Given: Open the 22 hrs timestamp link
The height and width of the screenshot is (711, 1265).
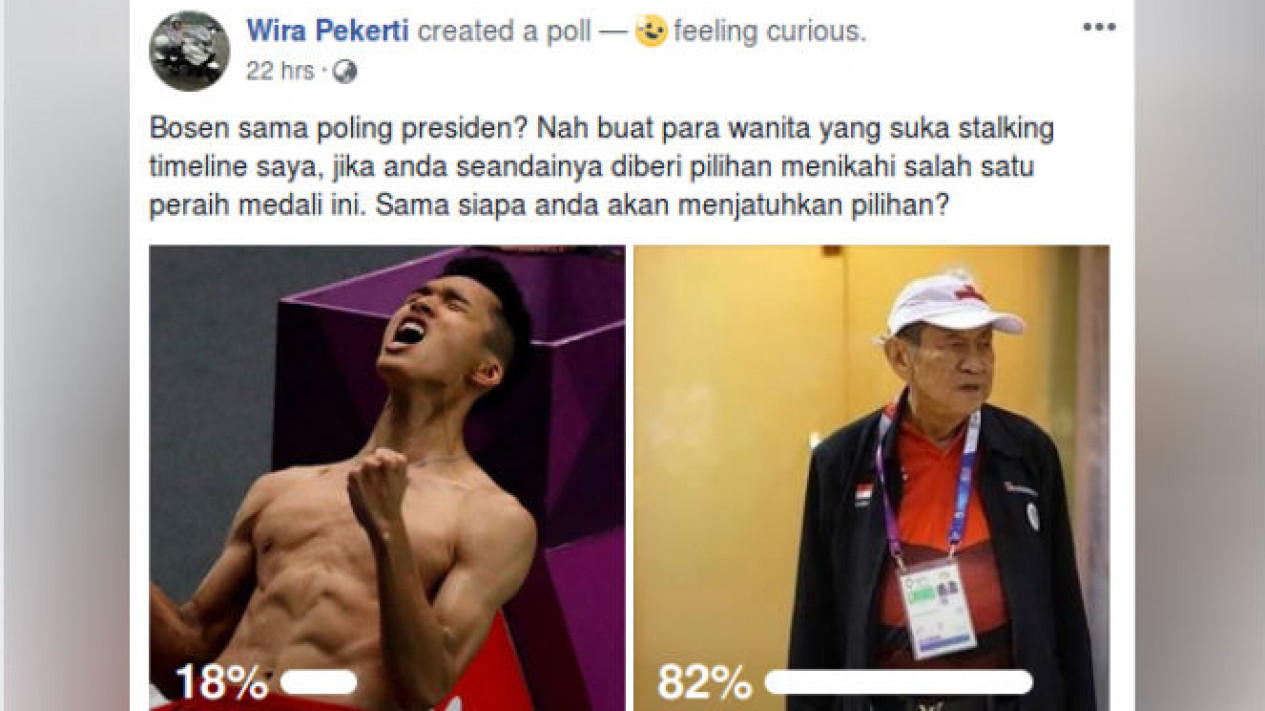Looking at the screenshot, I should (x=280, y=72).
